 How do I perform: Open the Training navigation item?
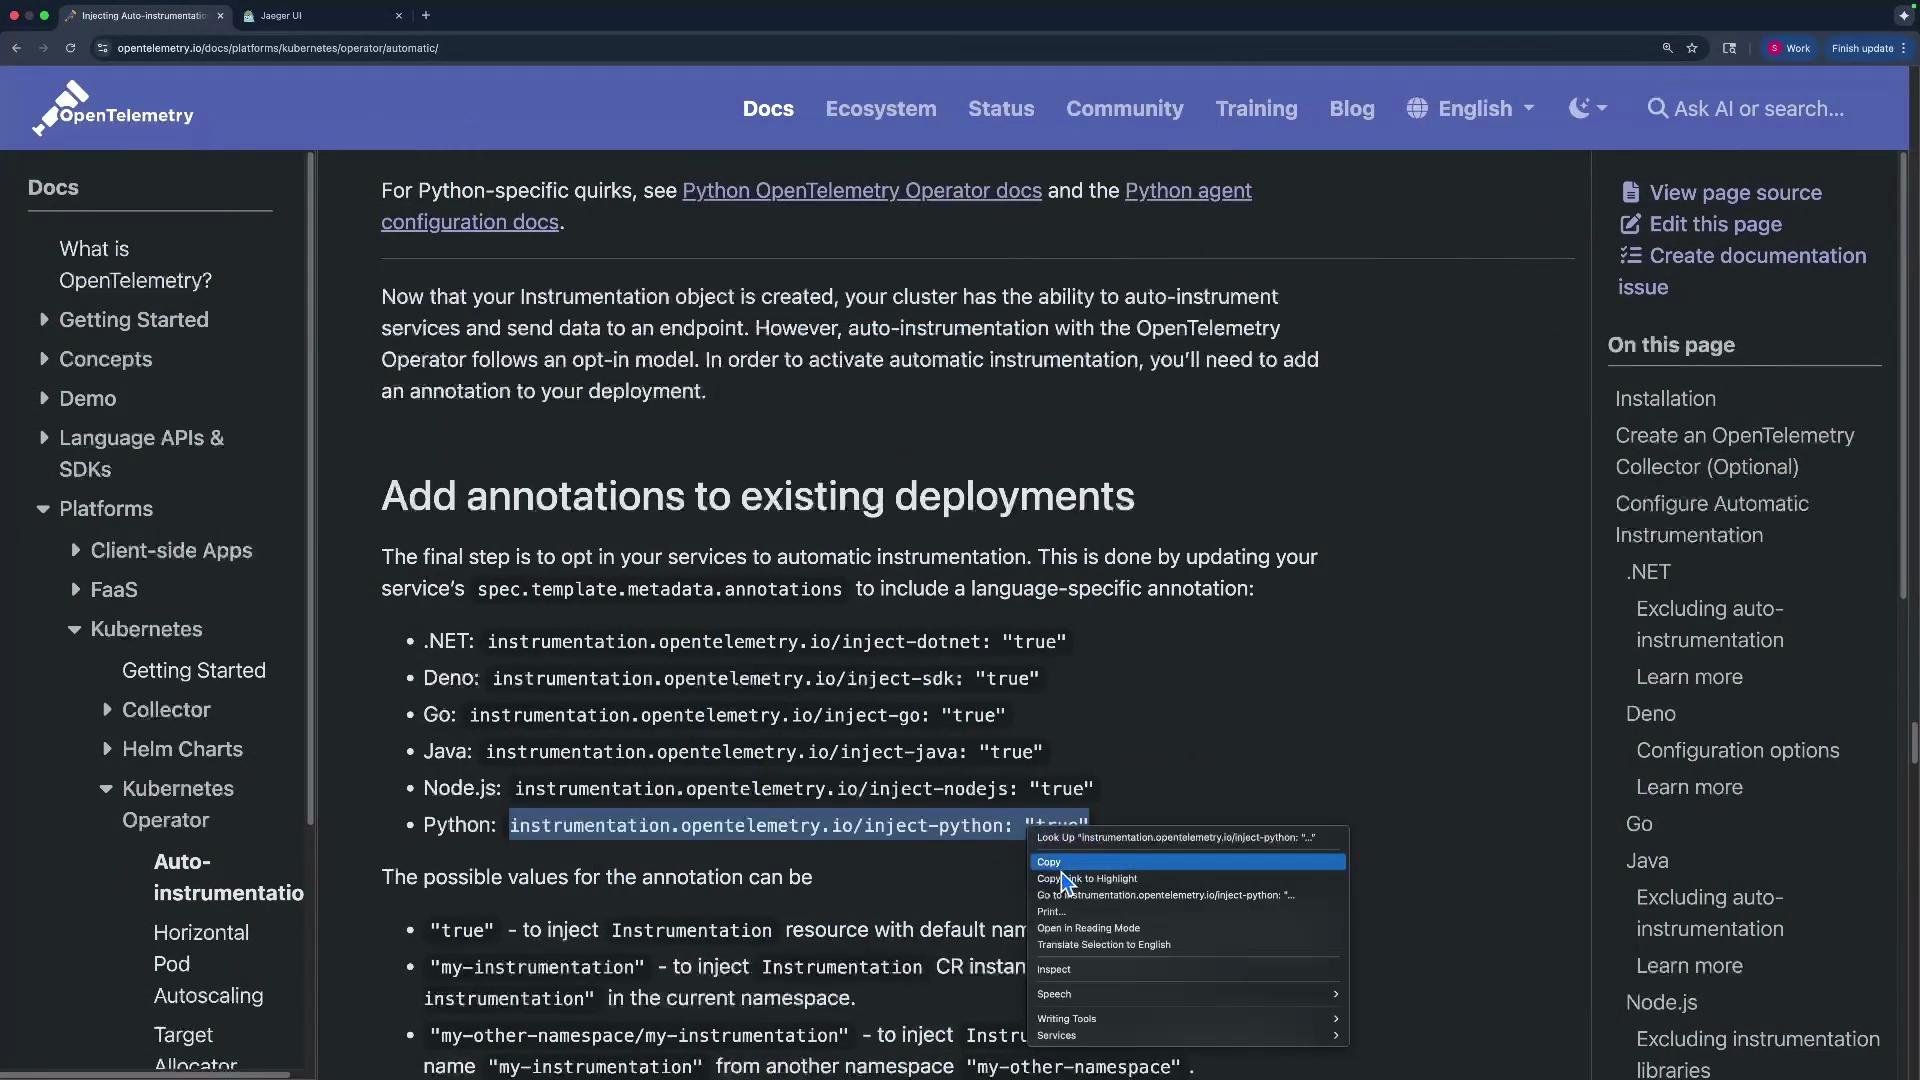point(1256,109)
